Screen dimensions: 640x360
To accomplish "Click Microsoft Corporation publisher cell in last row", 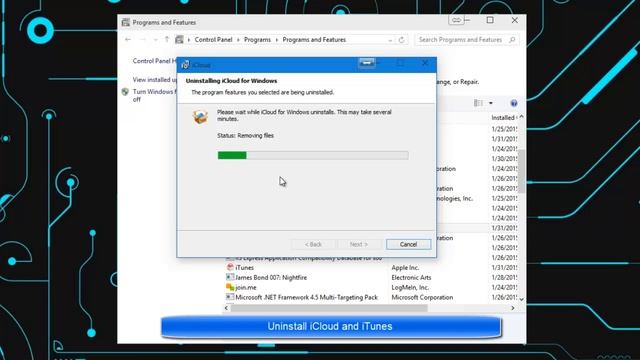I will click(x=422, y=297).
